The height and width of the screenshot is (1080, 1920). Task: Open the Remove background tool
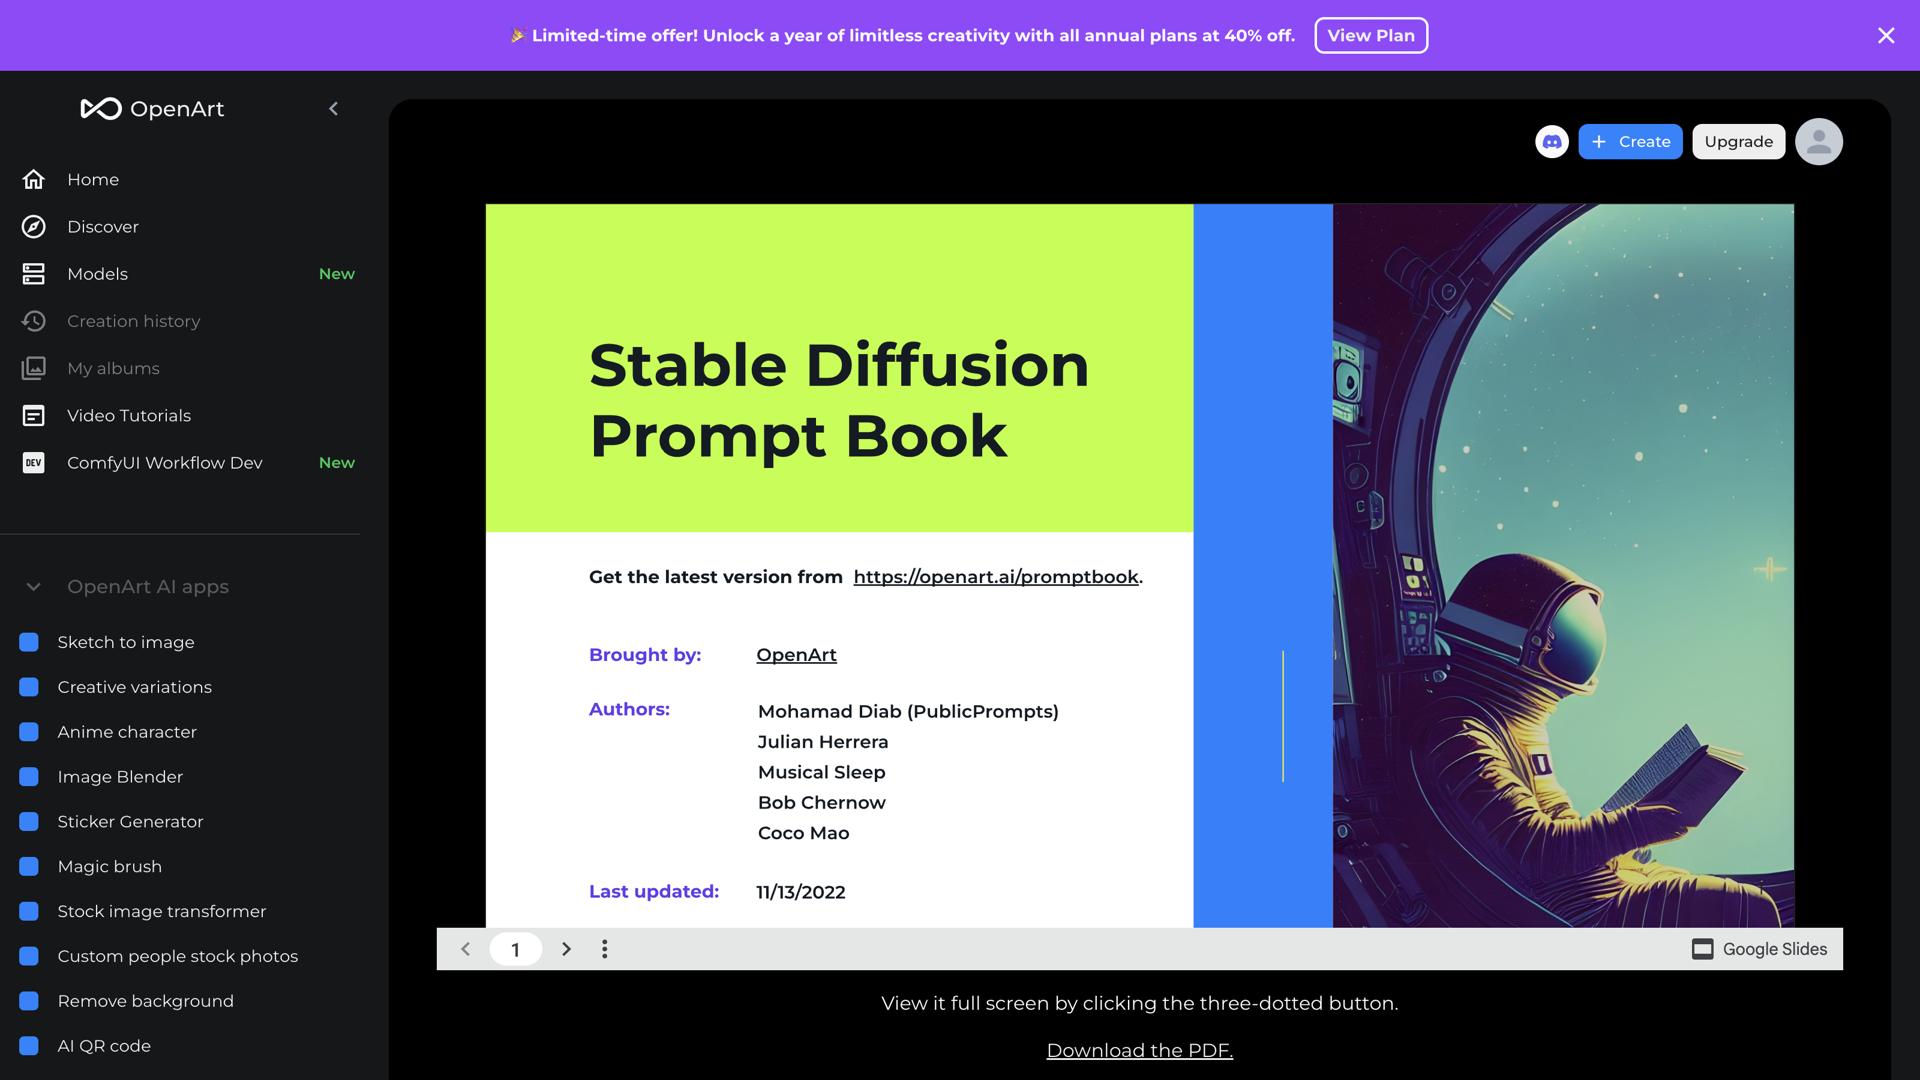[x=146, y=1000]
